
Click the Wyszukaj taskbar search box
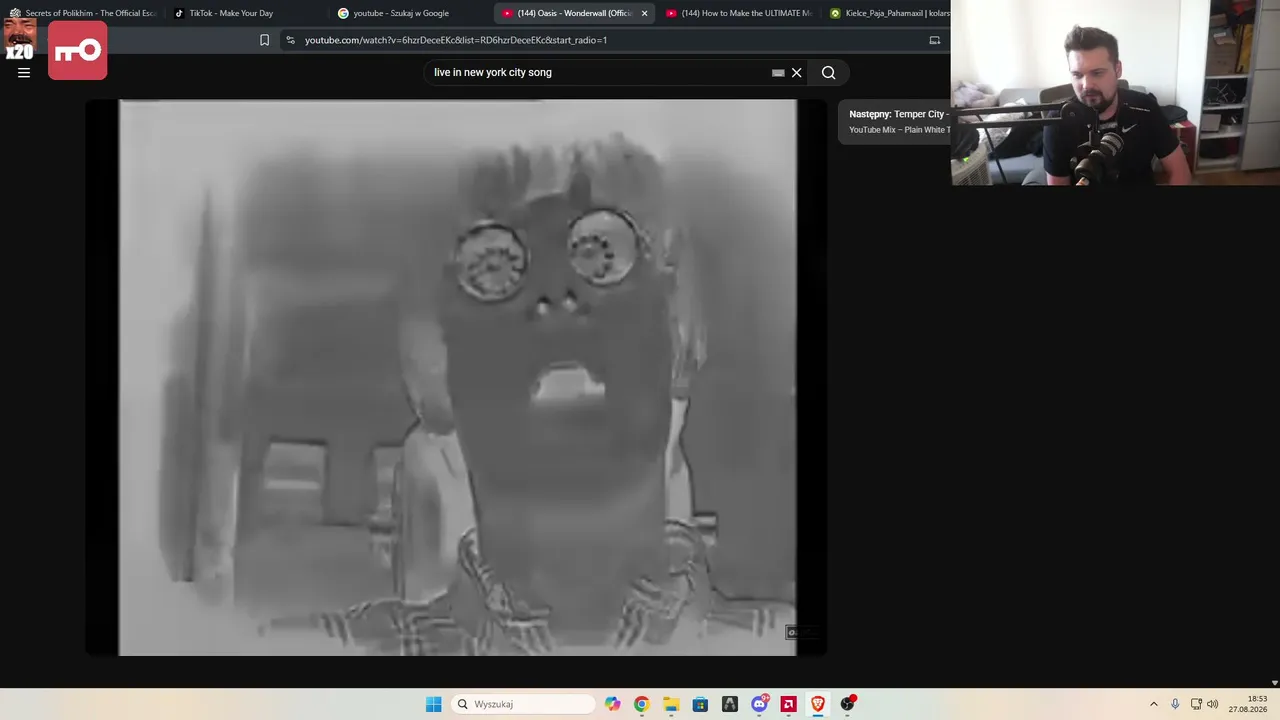pos(523,704)
